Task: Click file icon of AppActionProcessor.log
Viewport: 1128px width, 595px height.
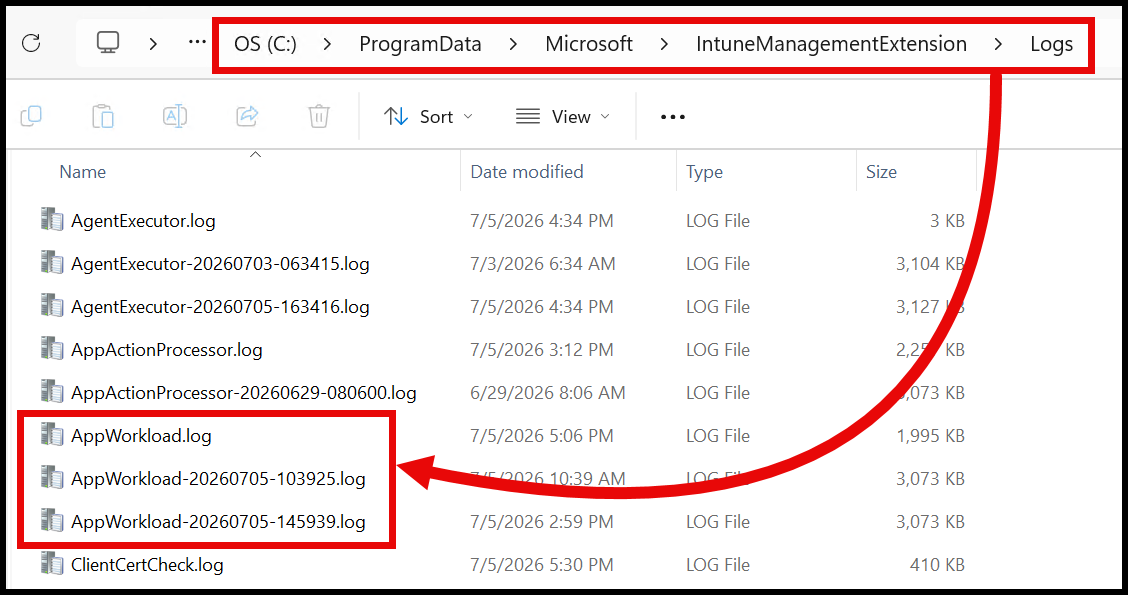Action: (52, 349)
